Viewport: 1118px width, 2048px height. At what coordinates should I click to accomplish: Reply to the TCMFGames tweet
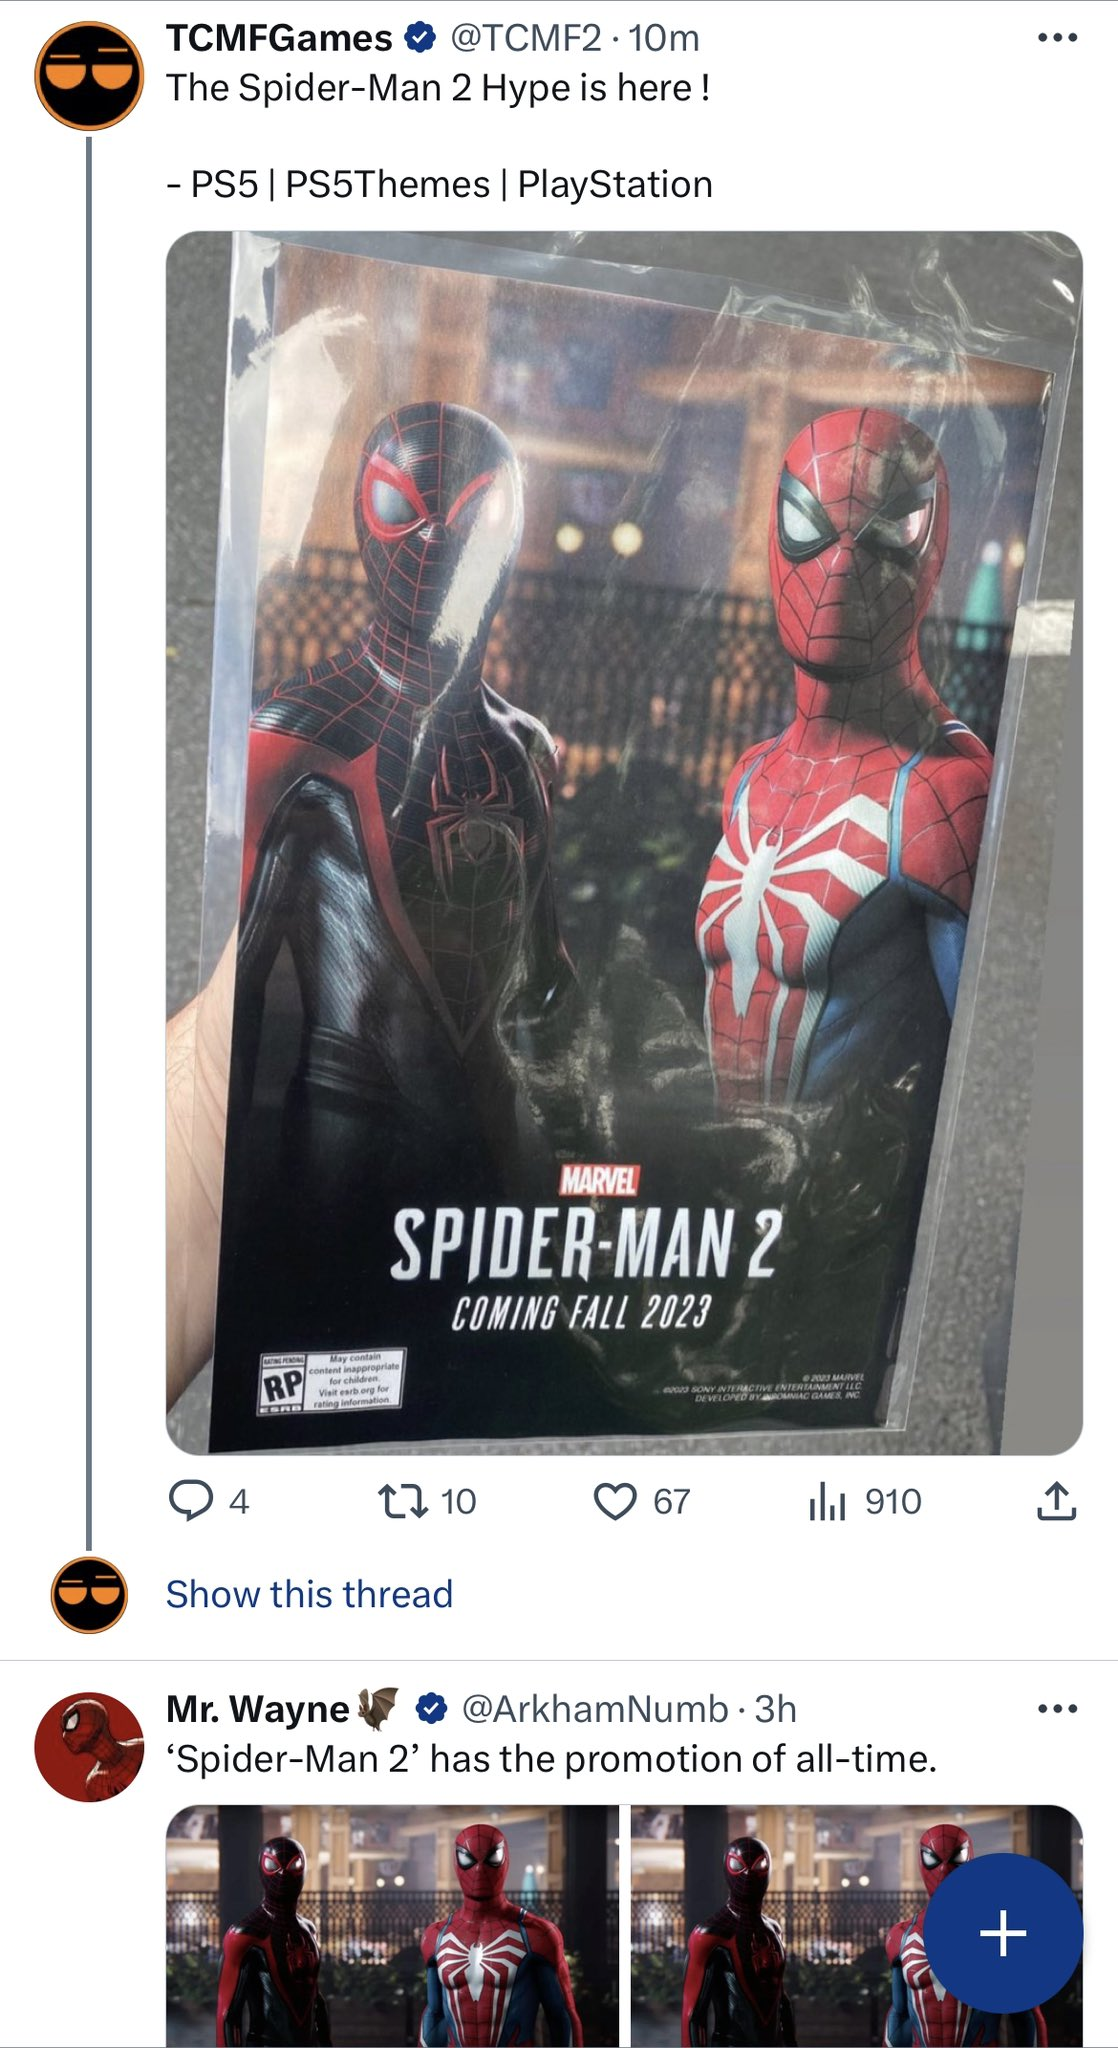click(x=190, y=1501)
